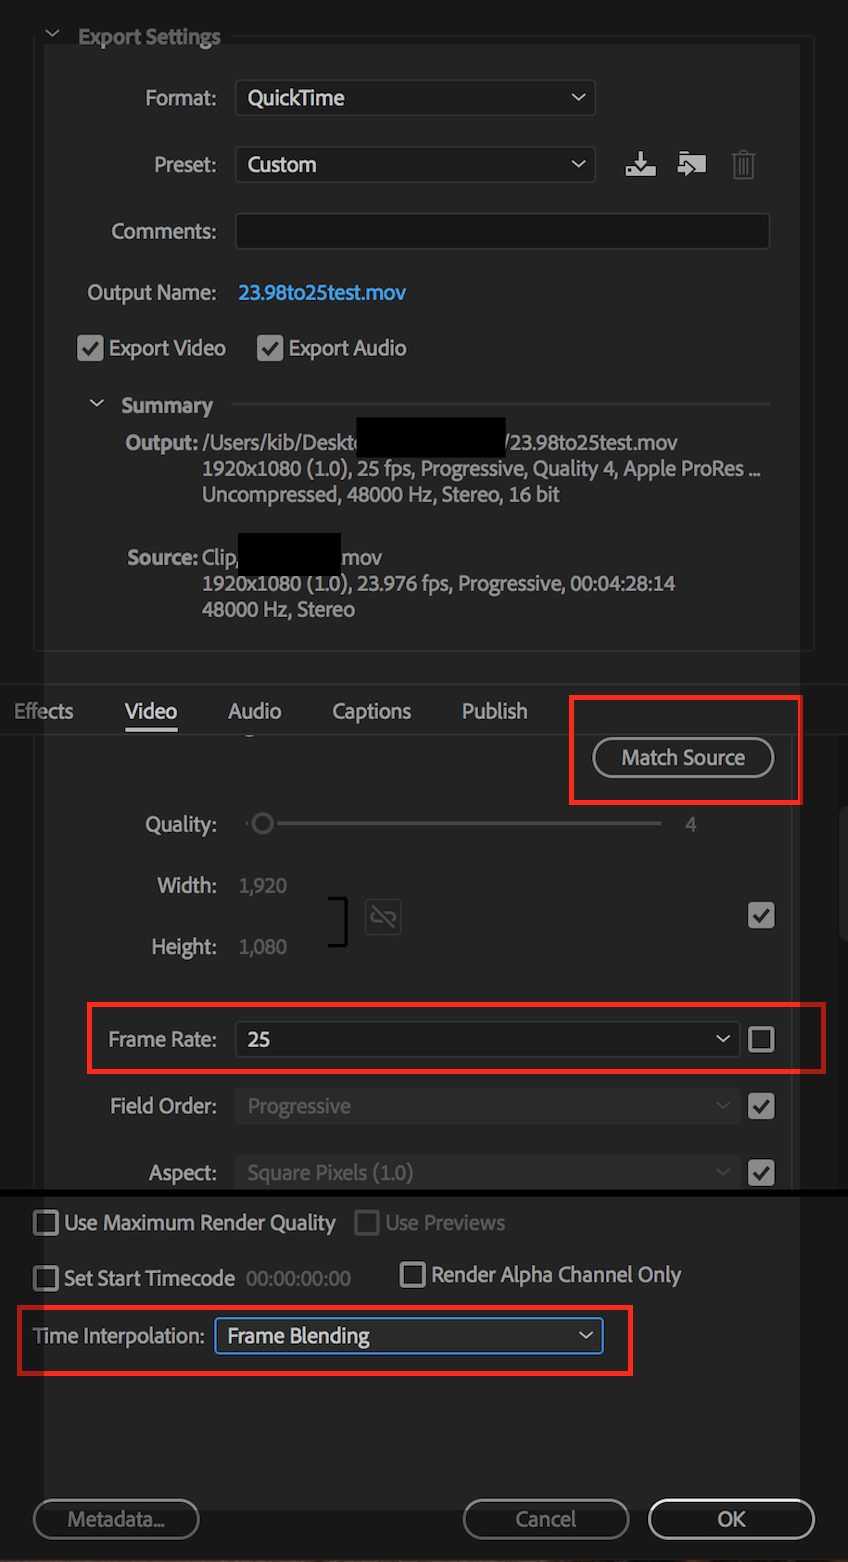Screen dimensions: 848x1562
Task: Click the Save Preset icon
Action: [641, 164]
